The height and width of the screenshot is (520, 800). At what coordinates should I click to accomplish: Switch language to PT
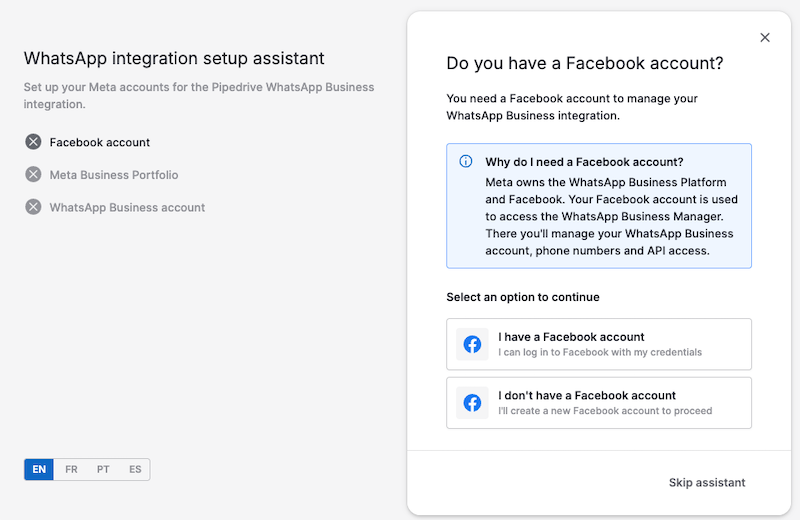pos(103,469)
